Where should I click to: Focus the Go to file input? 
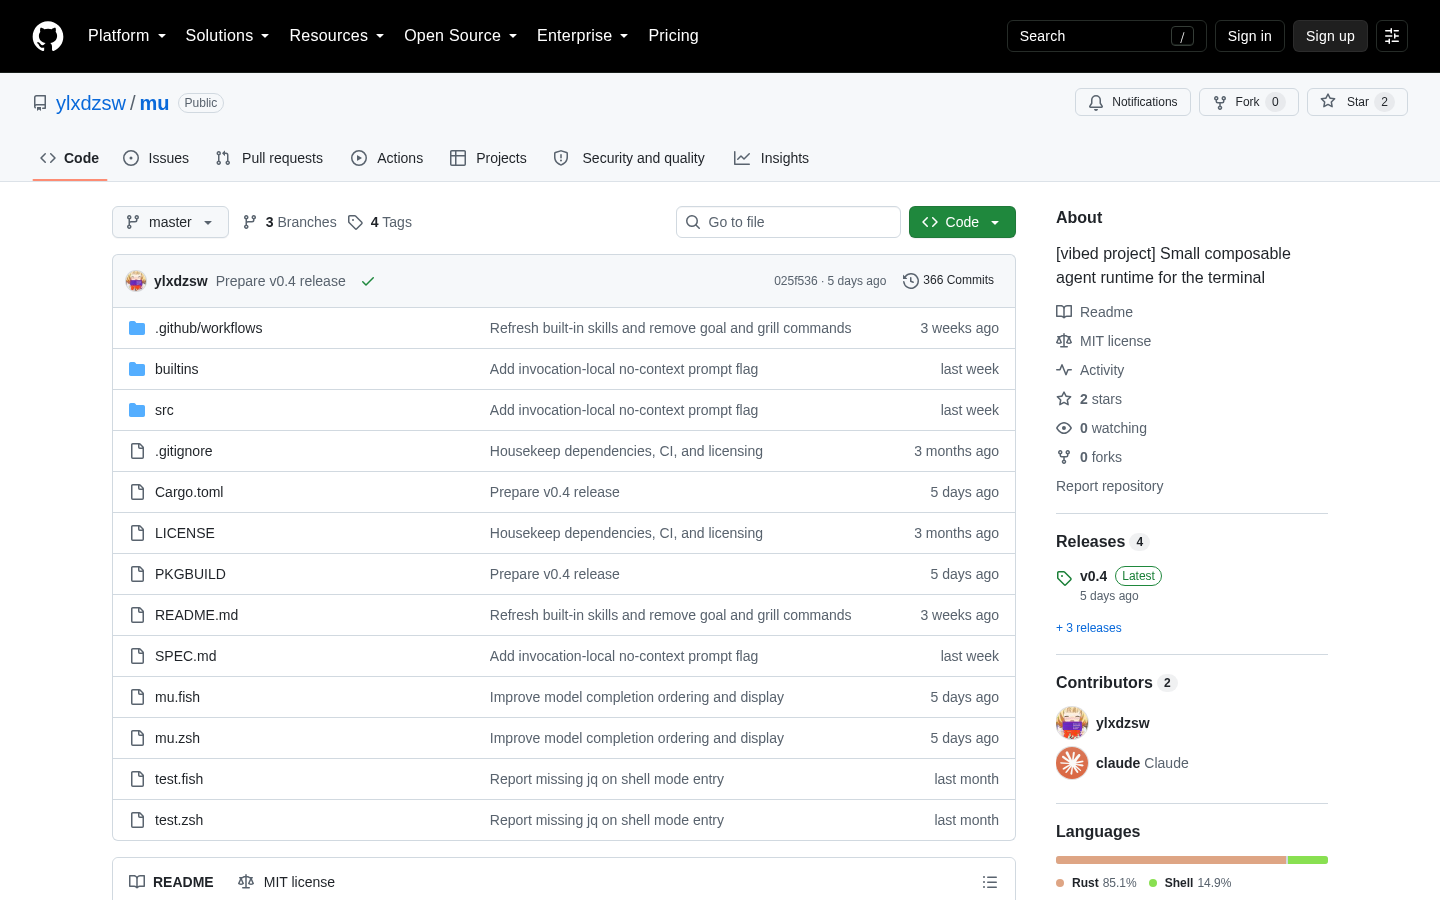coord(788,222)
